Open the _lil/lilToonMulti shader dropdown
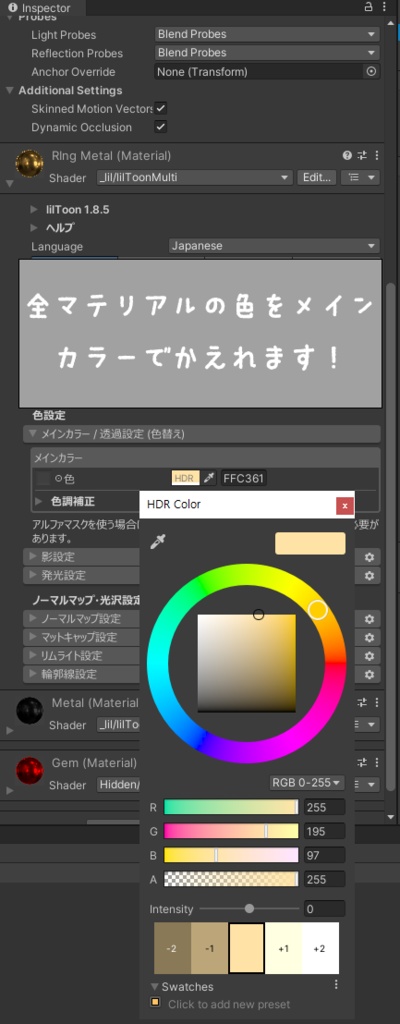This screenshot has height=1024, width=400. pyautogui.click(x=194, y=177)
